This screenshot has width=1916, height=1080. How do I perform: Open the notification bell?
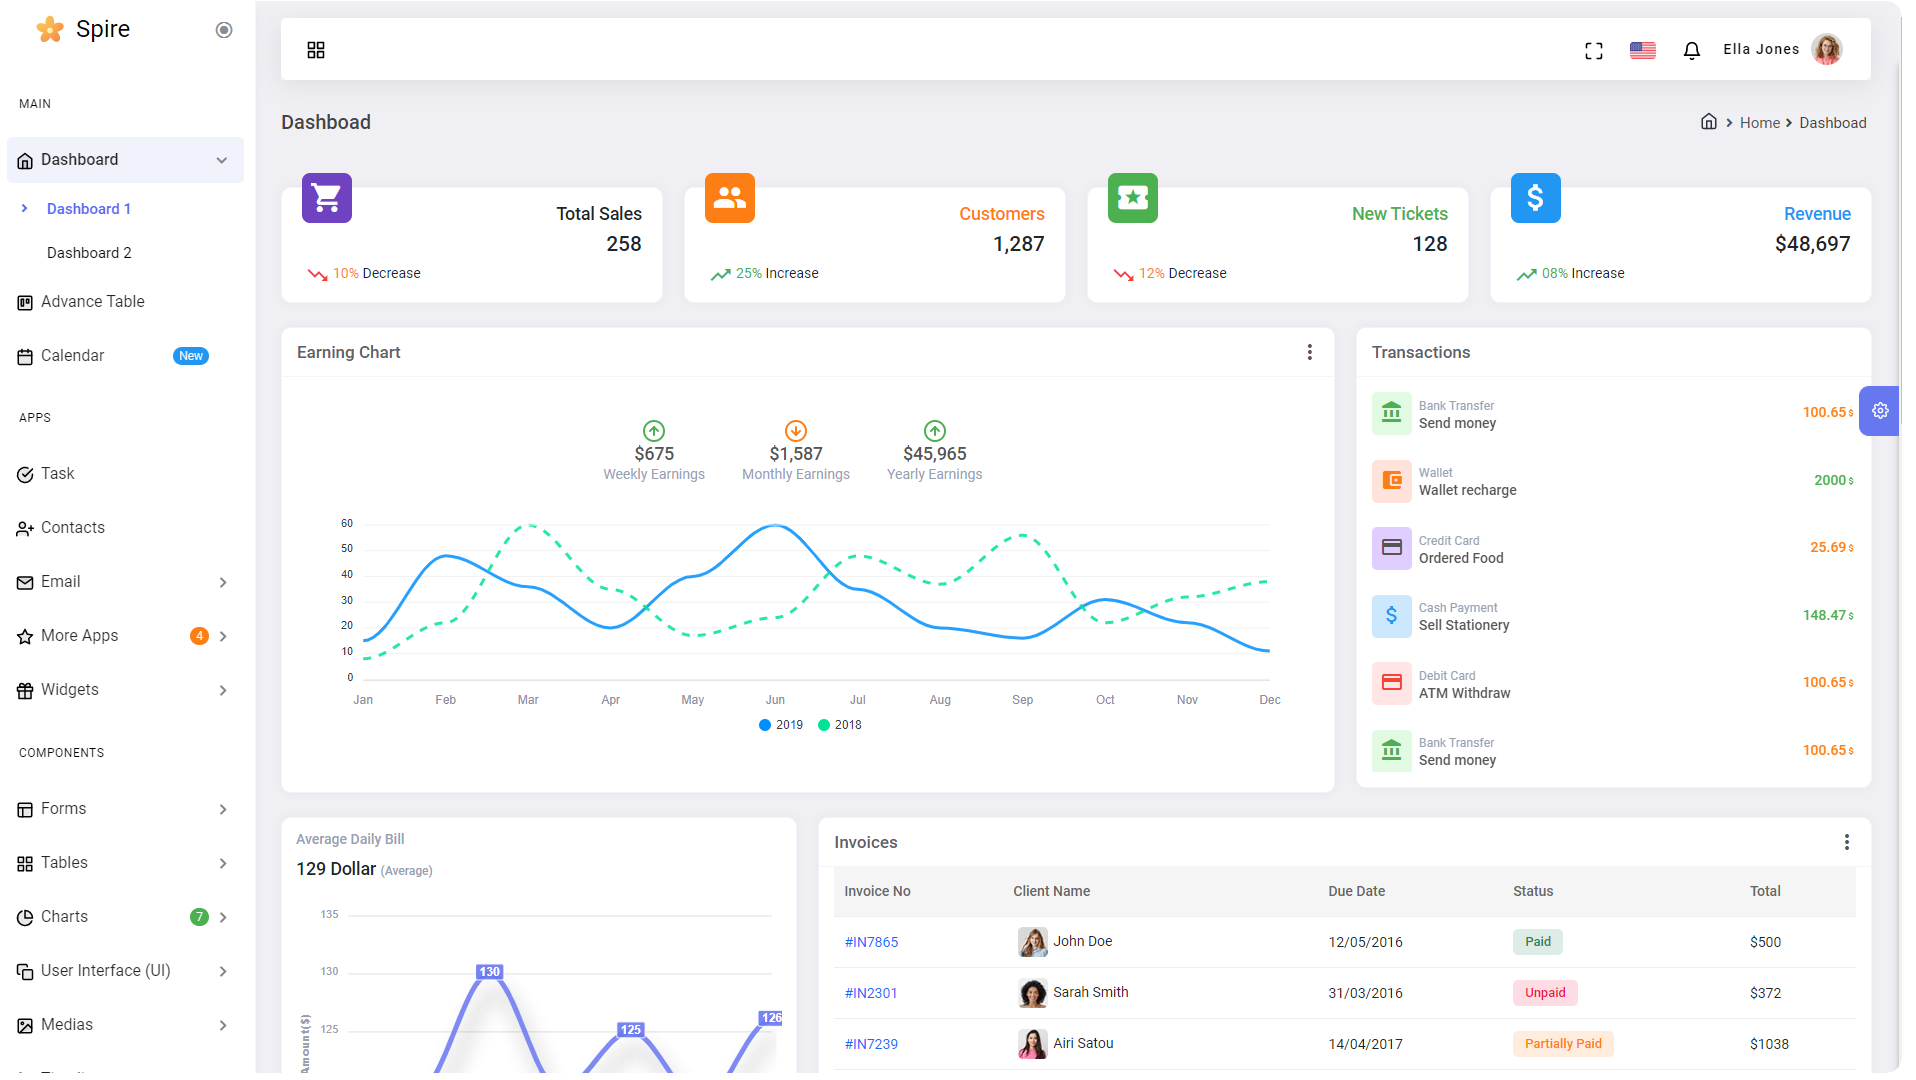1691,50
